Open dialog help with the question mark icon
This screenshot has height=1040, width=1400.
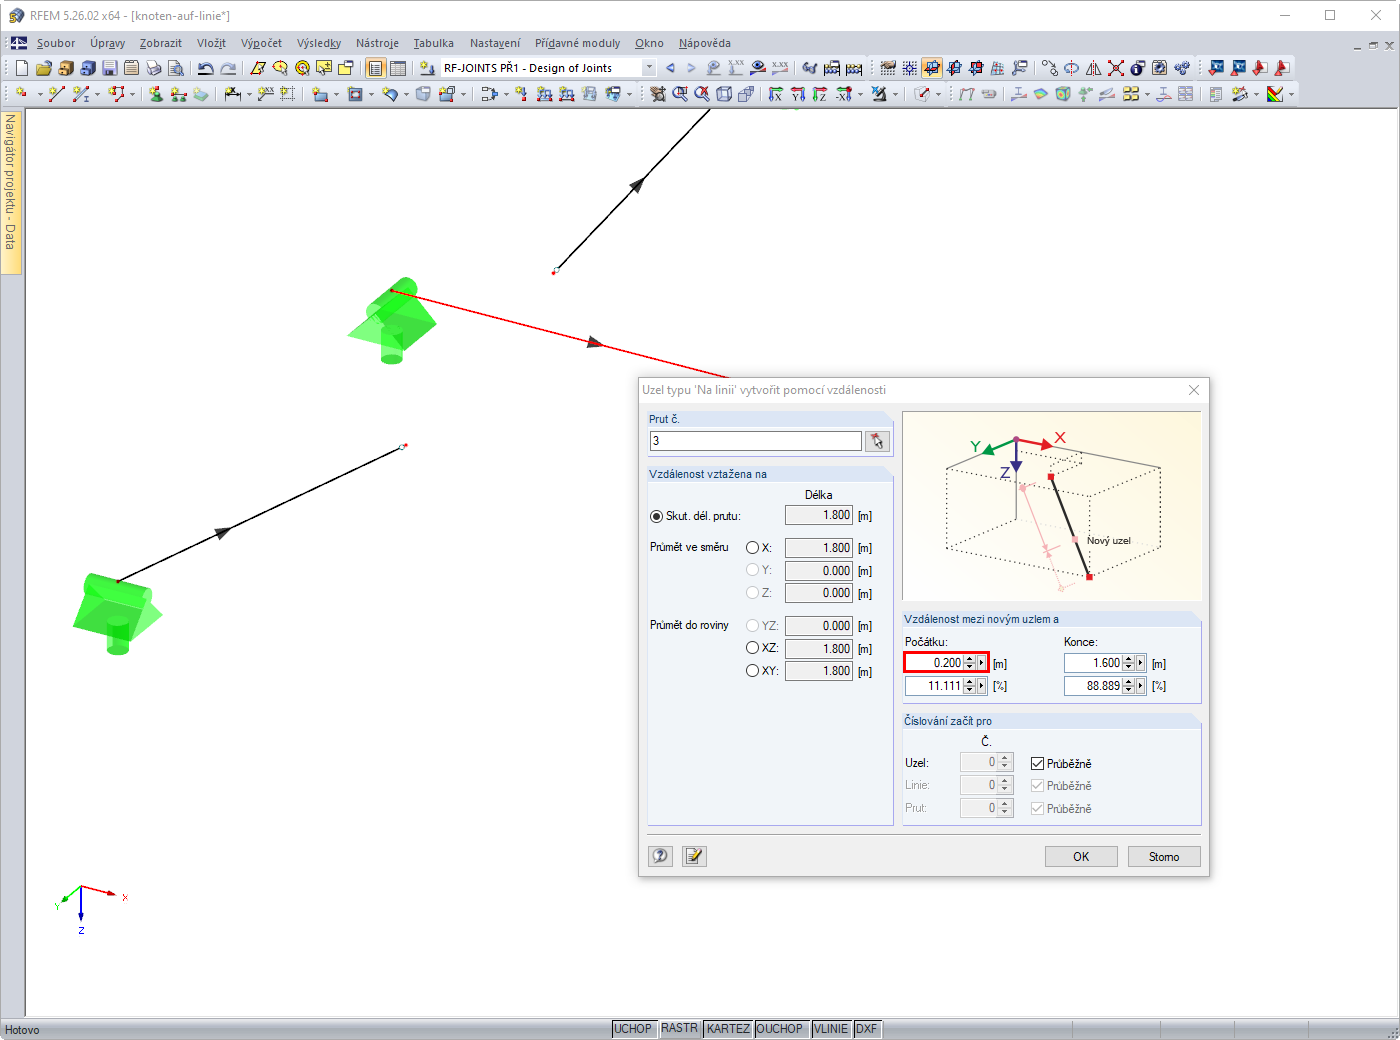[660, 856]
